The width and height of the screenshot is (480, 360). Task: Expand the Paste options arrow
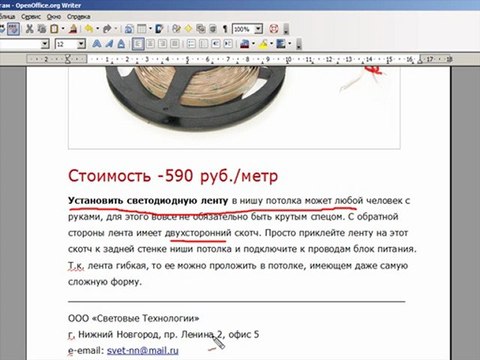click(63, 29)
